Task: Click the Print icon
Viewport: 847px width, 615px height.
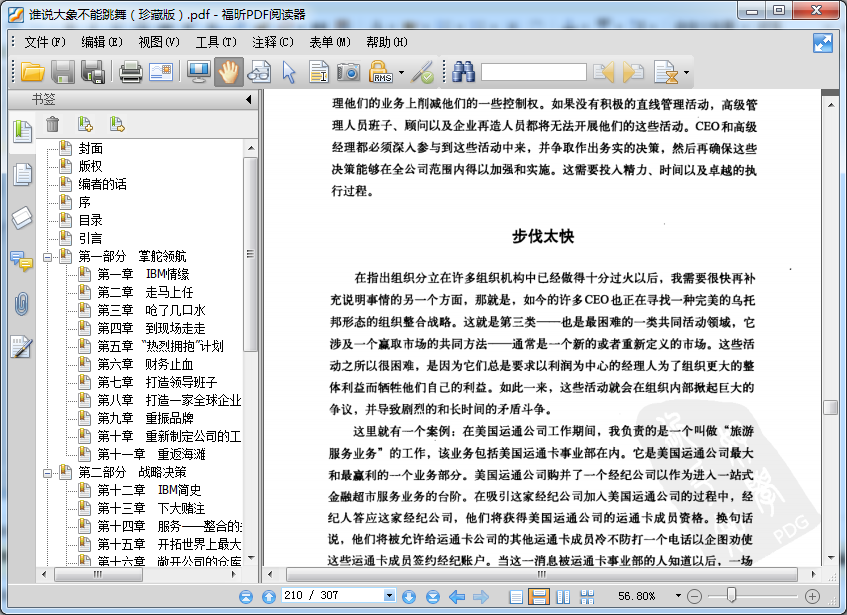Action: pyautogui.click(x=130, y=72)
